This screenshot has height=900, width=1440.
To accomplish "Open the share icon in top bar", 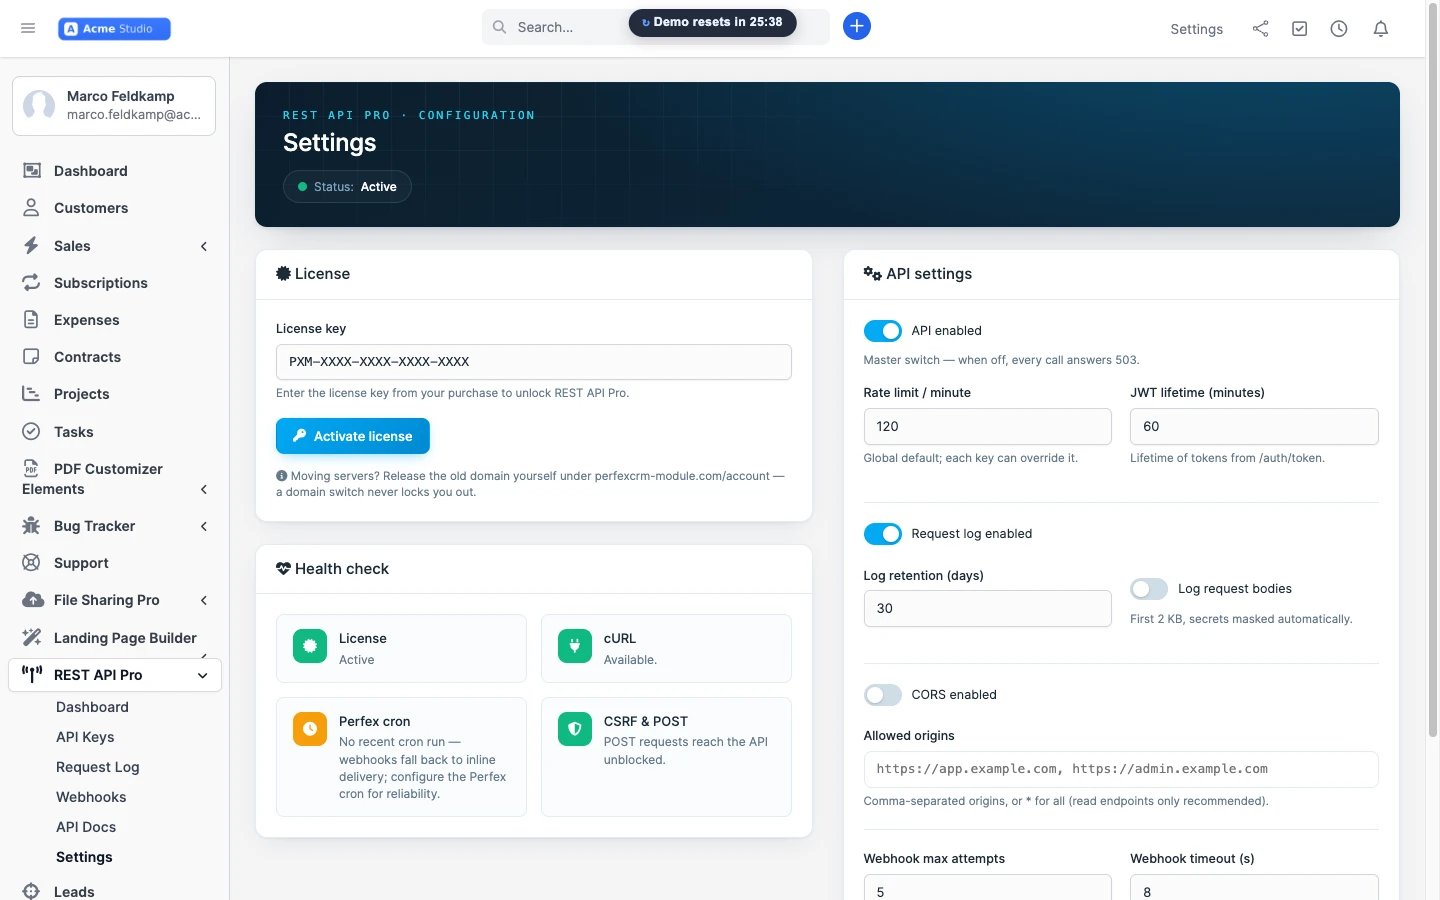I will click(x=1260, y=29).
